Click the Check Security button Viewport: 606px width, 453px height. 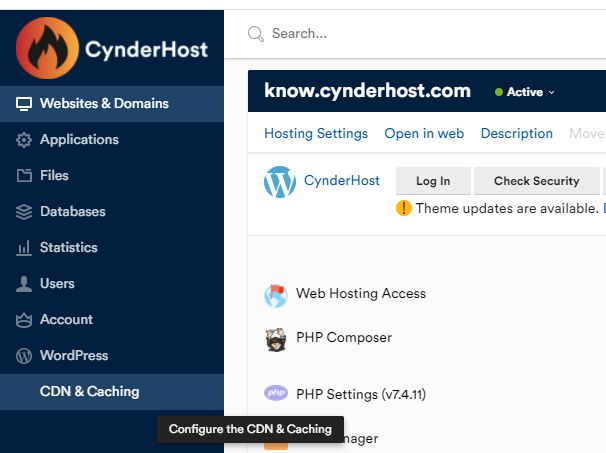pos(536,181)
